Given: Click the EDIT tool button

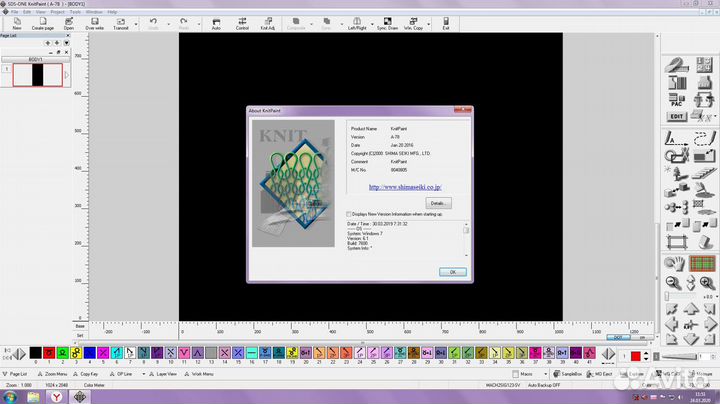Looking at the screenshot, I should coord(676,117).
